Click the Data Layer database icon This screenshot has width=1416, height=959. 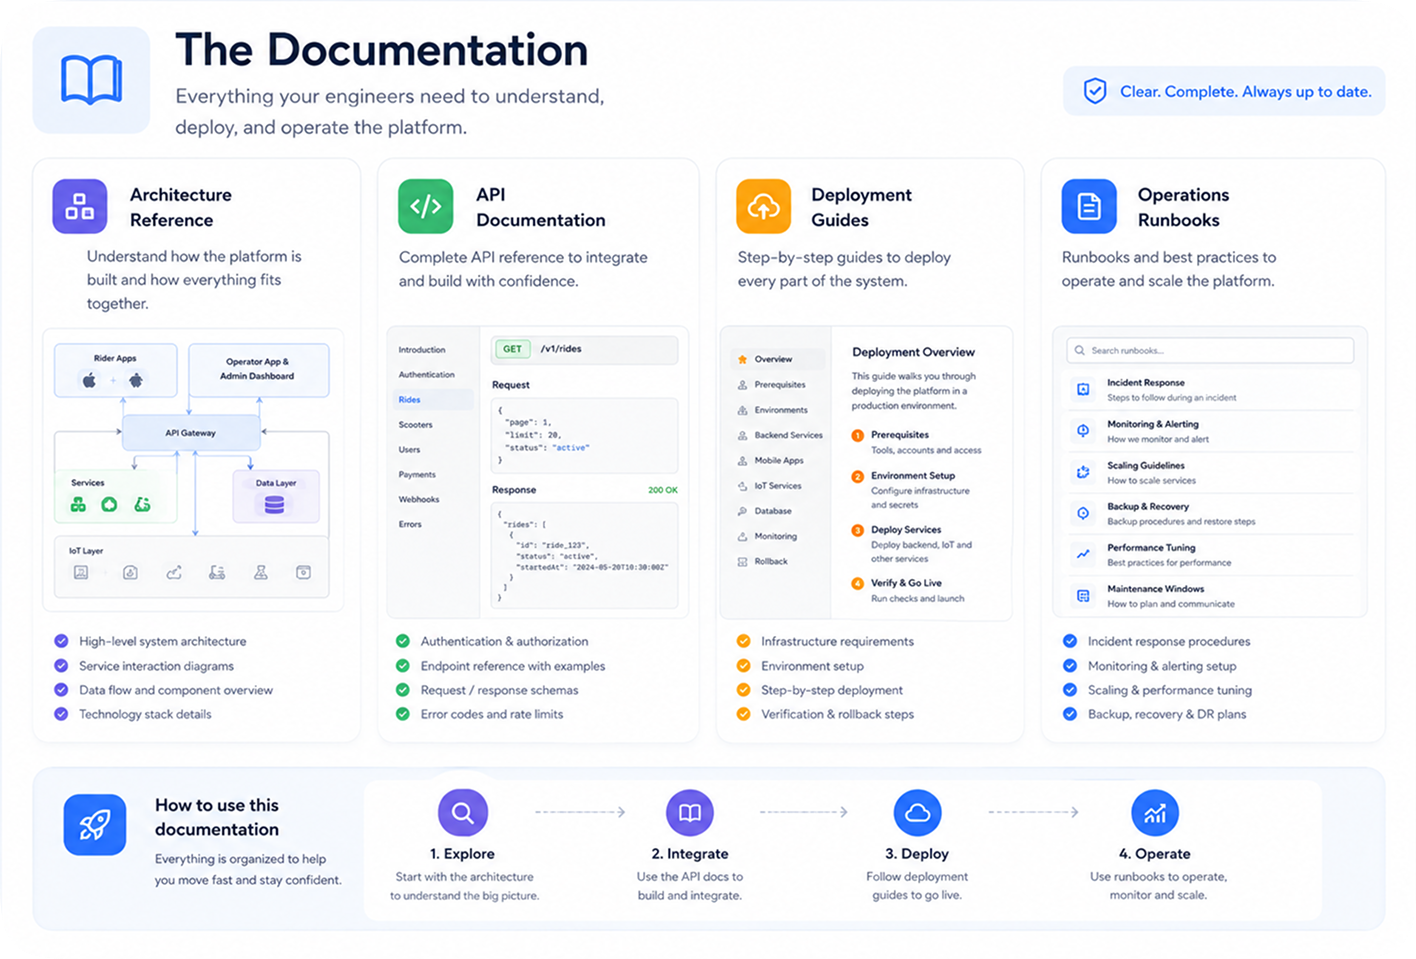point(274,505)
